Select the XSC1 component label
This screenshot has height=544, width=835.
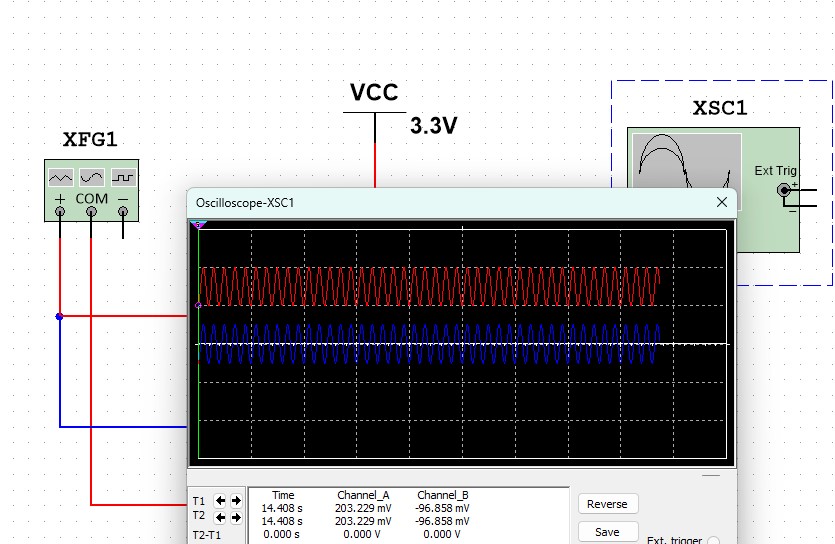(x=719, y=108)
